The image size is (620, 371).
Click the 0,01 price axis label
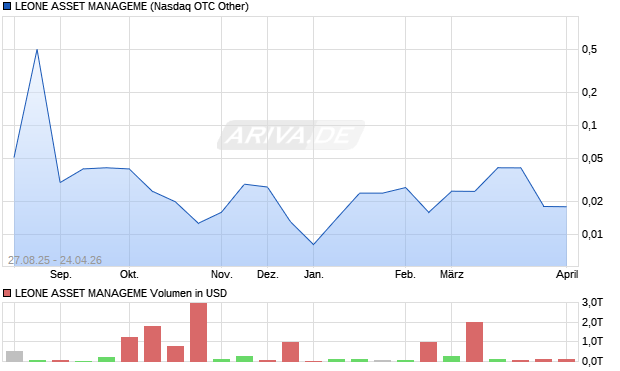592,235
